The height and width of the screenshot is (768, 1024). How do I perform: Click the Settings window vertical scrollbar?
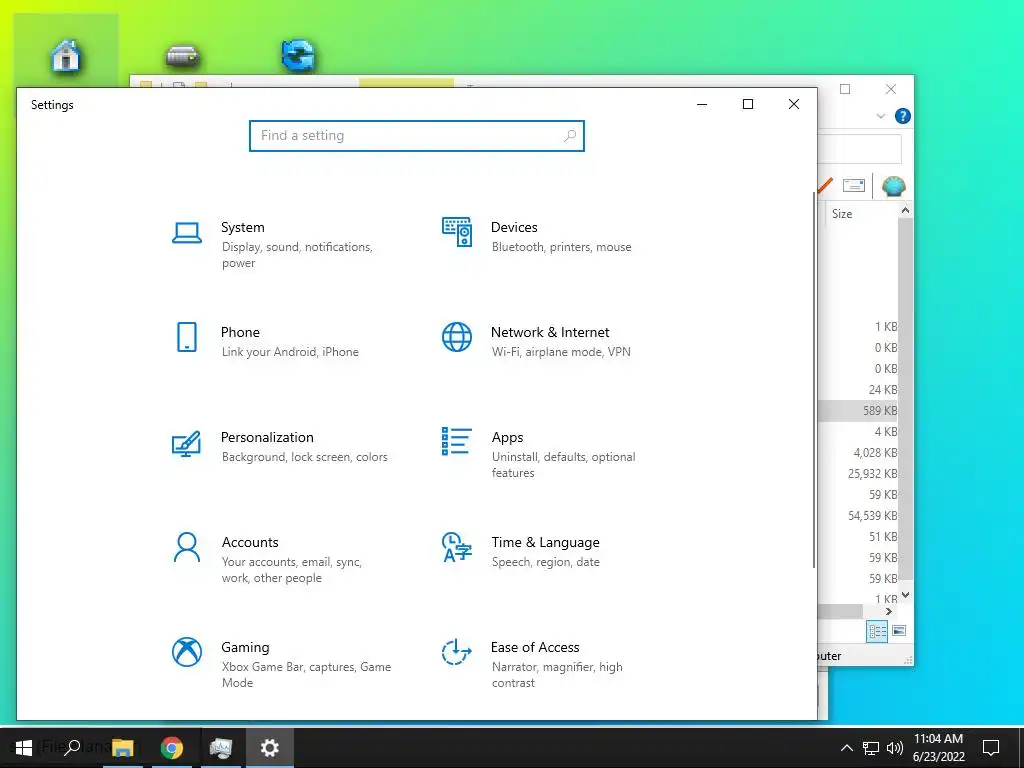814,380
